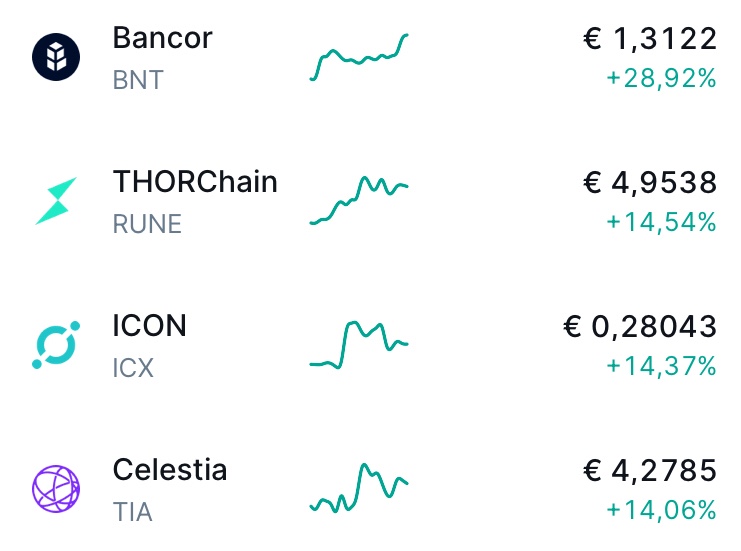This screenshot has width=741, height=551.
Task: Select the ICON coin logo icon
Action: click(x=56, y=345)
